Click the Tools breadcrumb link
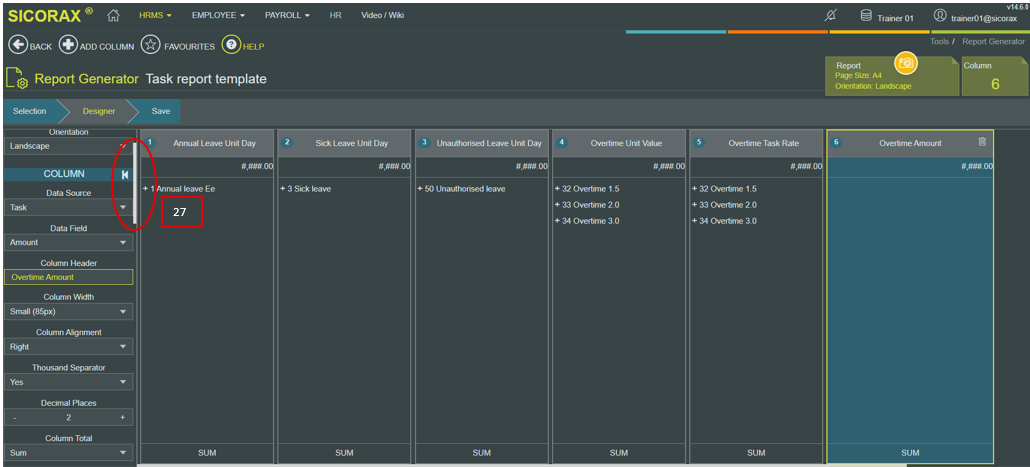 [x=939, y=41]
